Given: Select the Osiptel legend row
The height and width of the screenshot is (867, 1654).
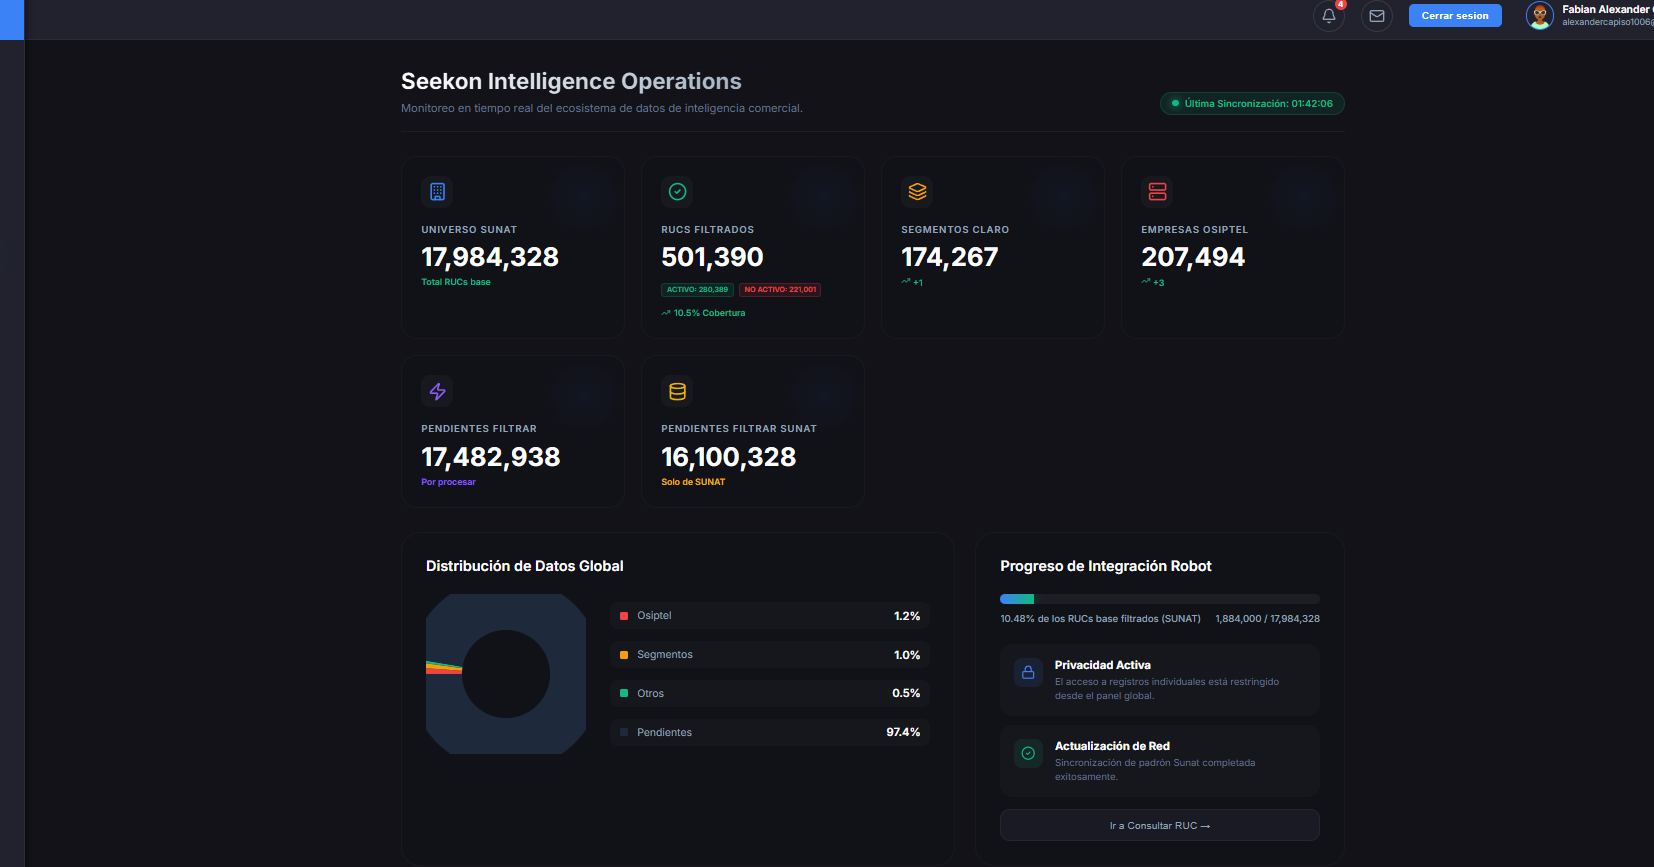Looking at the screenshot, I should coord(769,616).
